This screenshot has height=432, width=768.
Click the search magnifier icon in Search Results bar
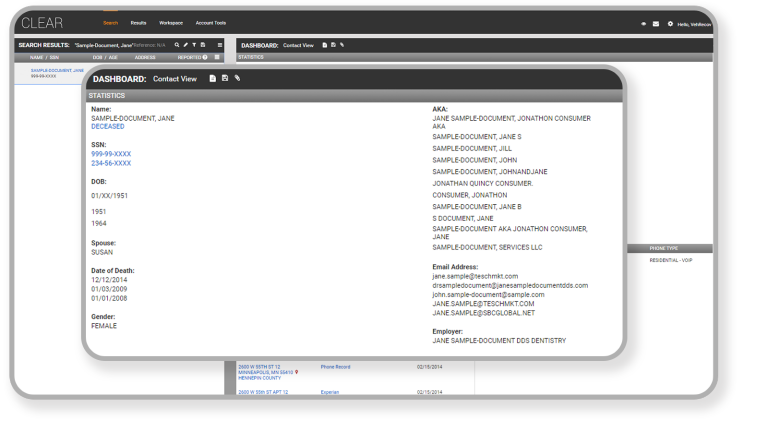[x=177, y=45]
